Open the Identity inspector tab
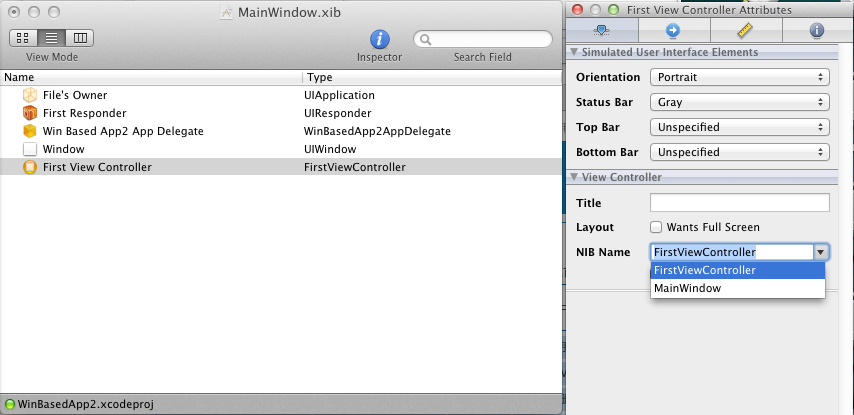The width and height of the screenshot is (854, 415). click(x=817, y=30)
